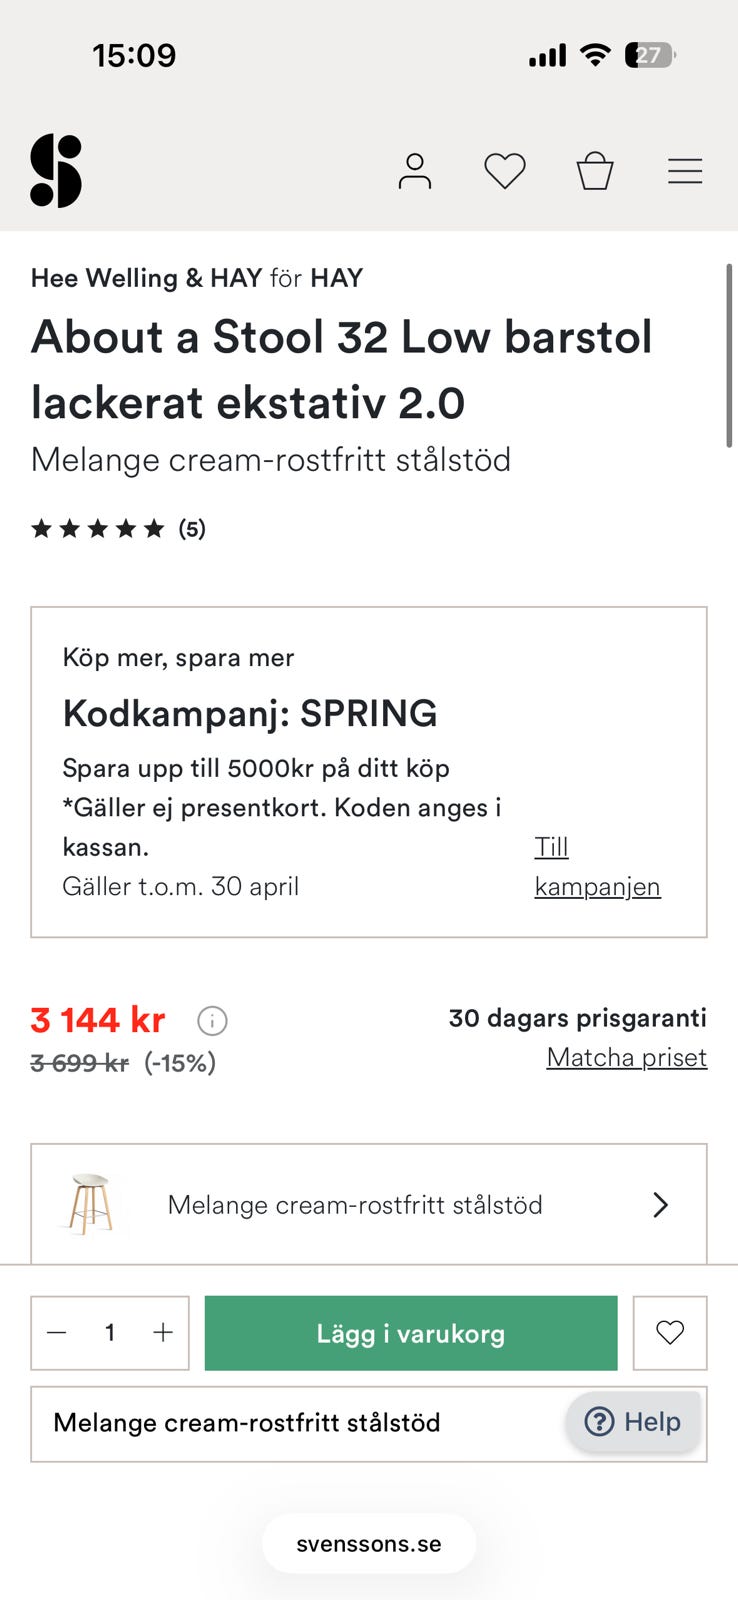Viewport: 738px width, 1600px height.
Task: Click the Help chat button
Action: tap(633, 1421)
